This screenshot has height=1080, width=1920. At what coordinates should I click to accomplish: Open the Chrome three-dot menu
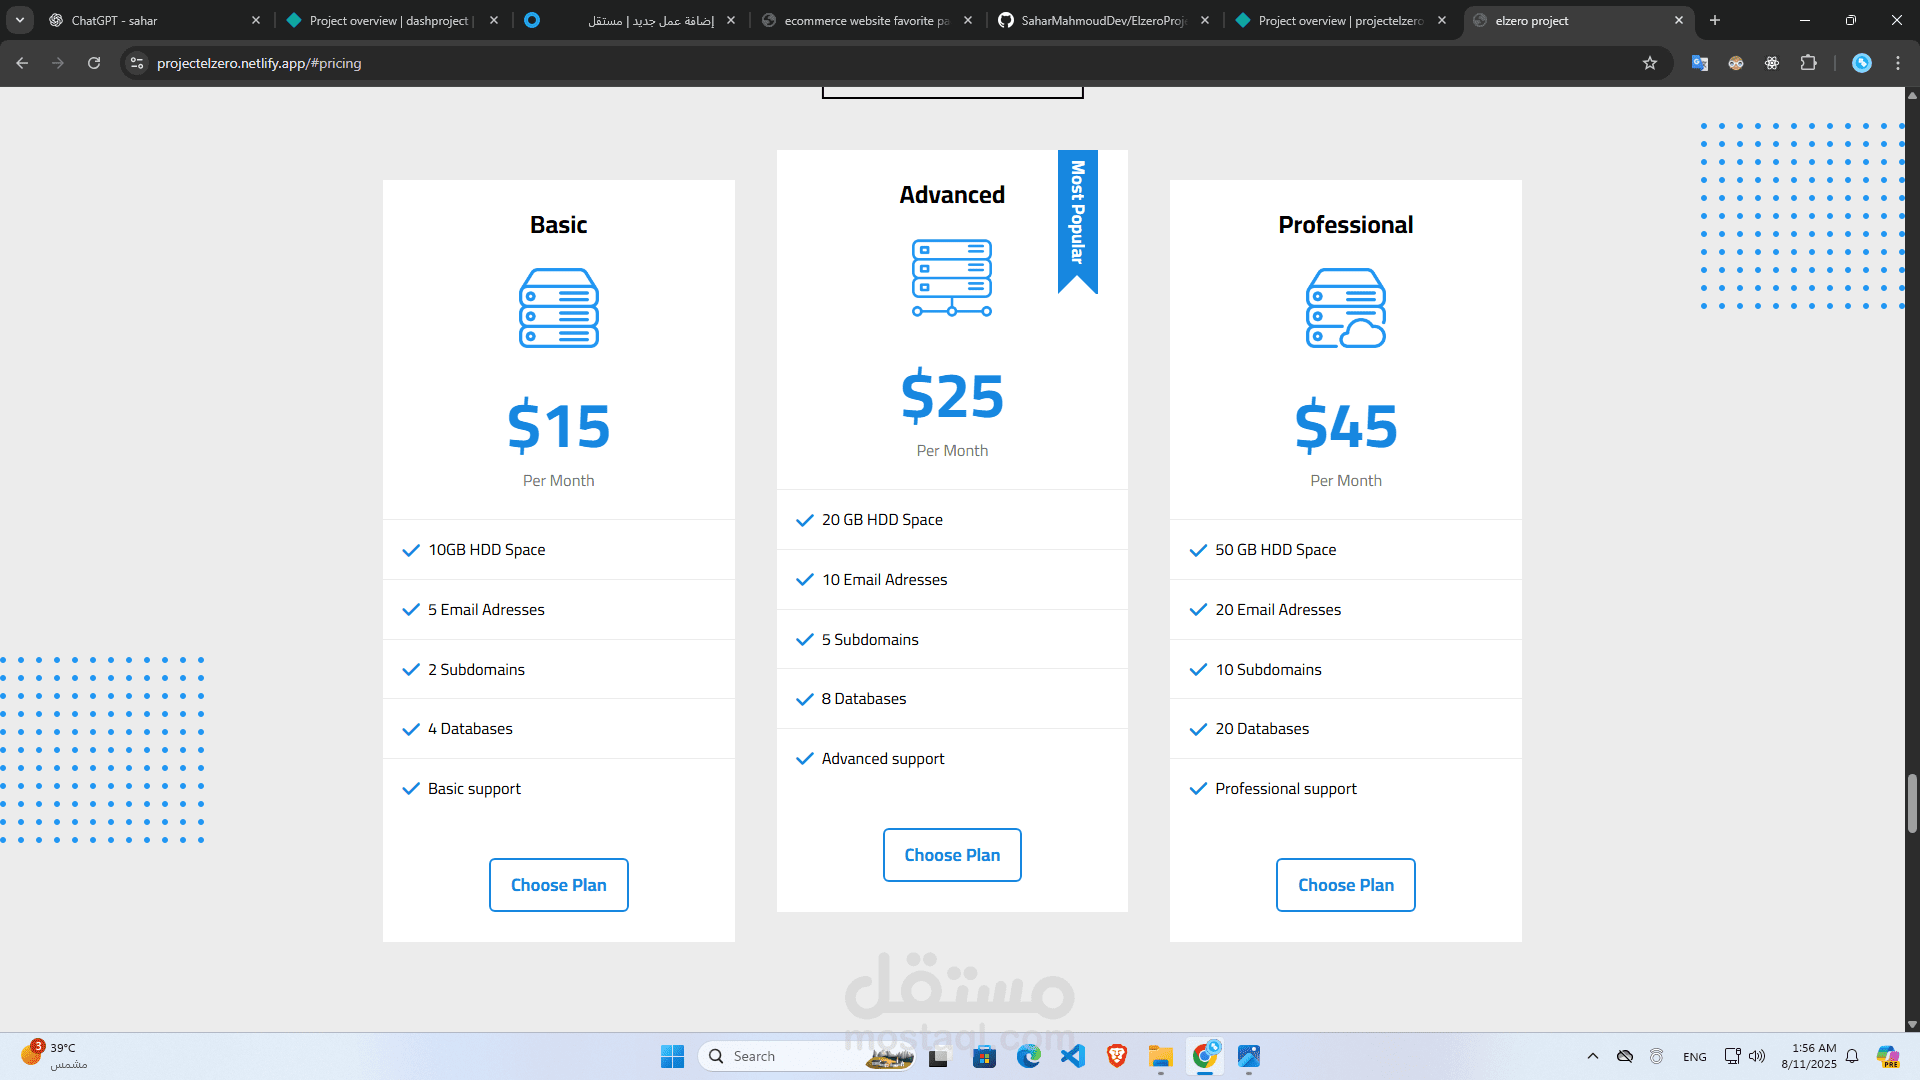(x=1898, y=63)
